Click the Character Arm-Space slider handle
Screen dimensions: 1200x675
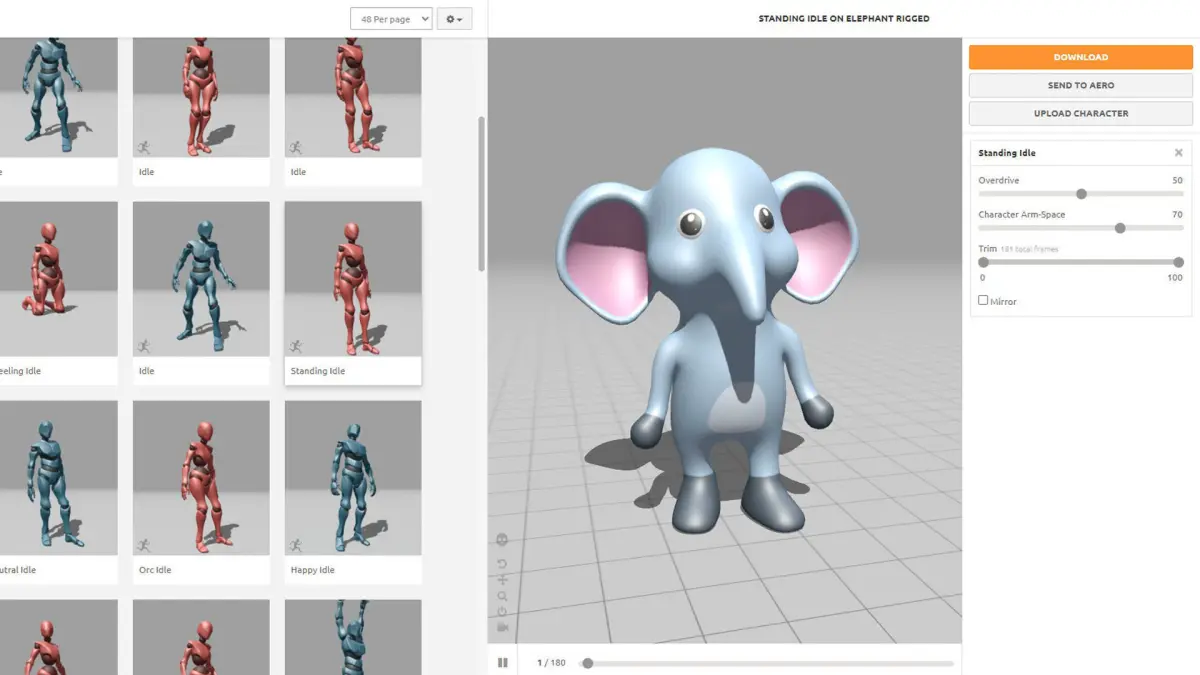coord(1120,228)
